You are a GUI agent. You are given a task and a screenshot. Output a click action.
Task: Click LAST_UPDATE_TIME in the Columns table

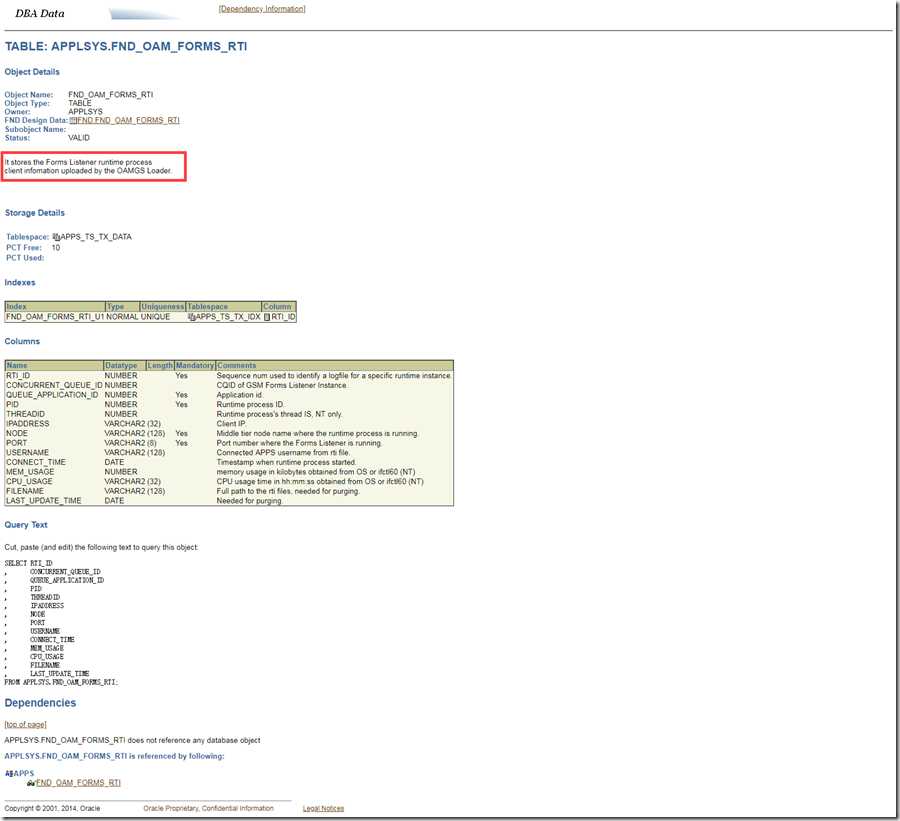[44, 501]
